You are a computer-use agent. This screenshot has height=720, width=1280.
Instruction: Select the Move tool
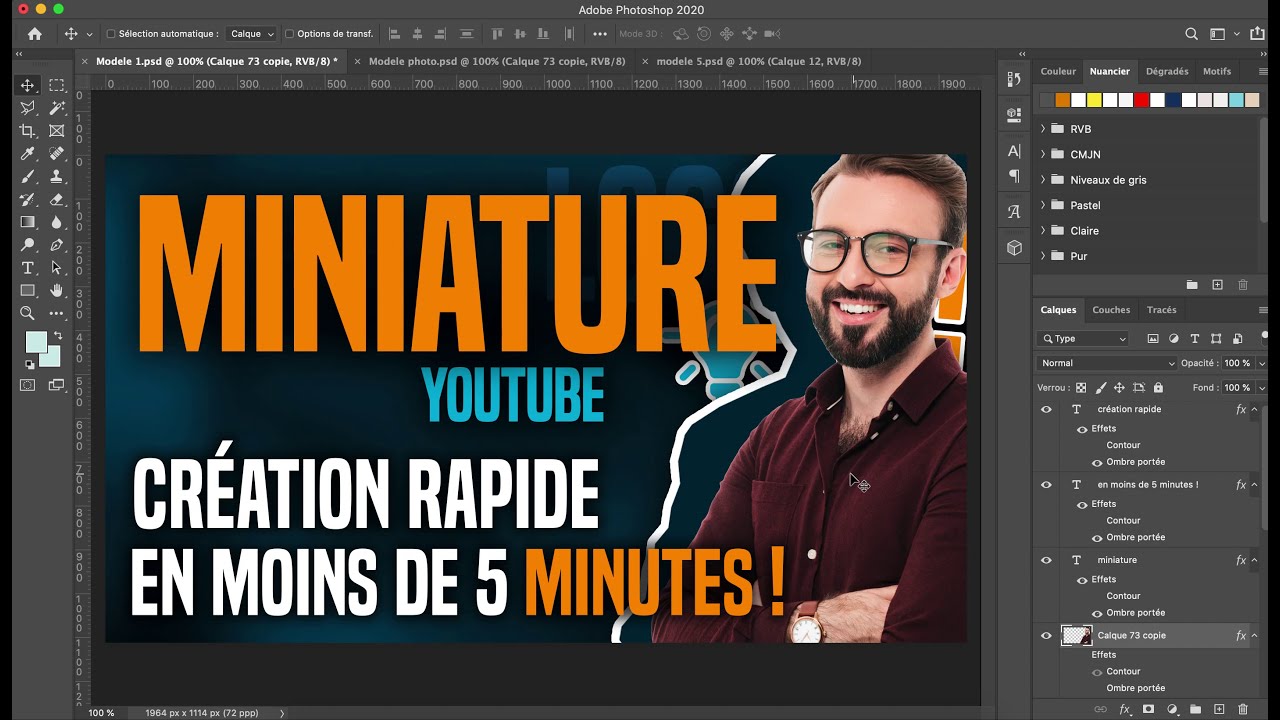click(28, 85)
